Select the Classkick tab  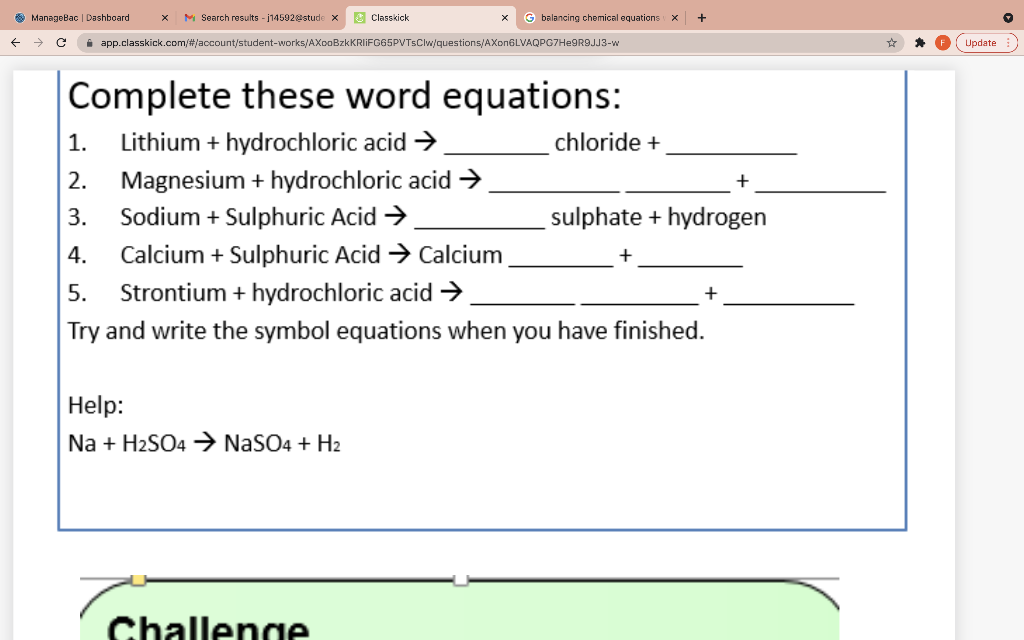431,18
